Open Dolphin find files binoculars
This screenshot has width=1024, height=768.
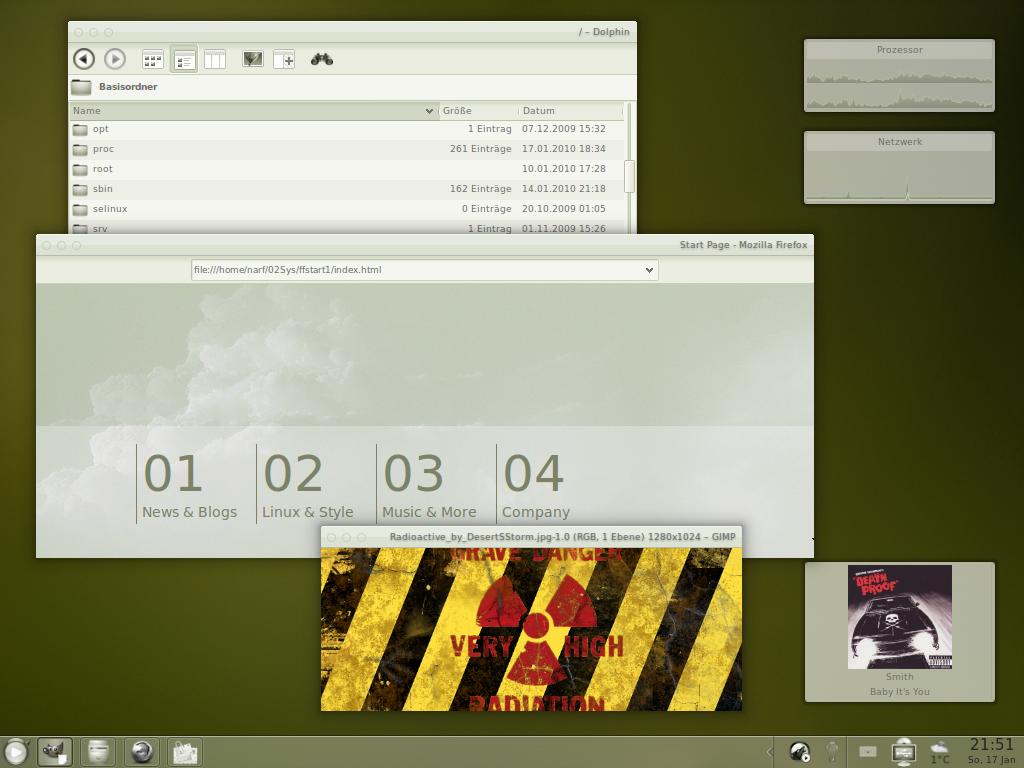[x=322, y=59]
